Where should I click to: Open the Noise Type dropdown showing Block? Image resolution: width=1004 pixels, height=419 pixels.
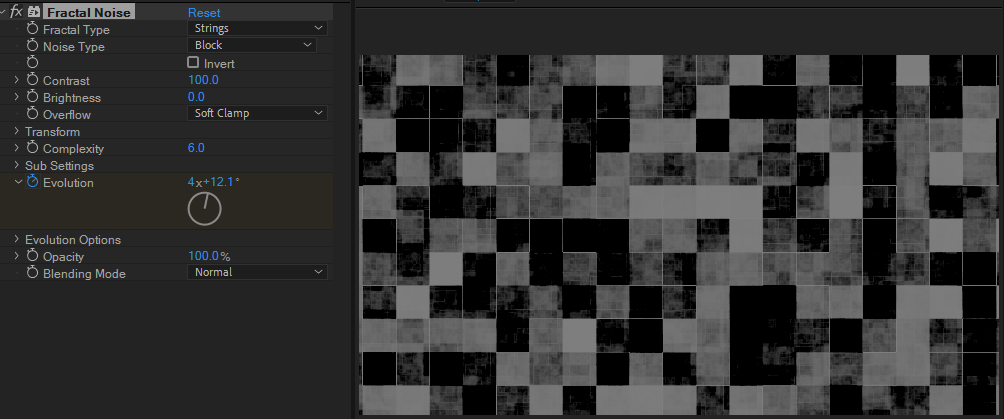coord(252,45)
